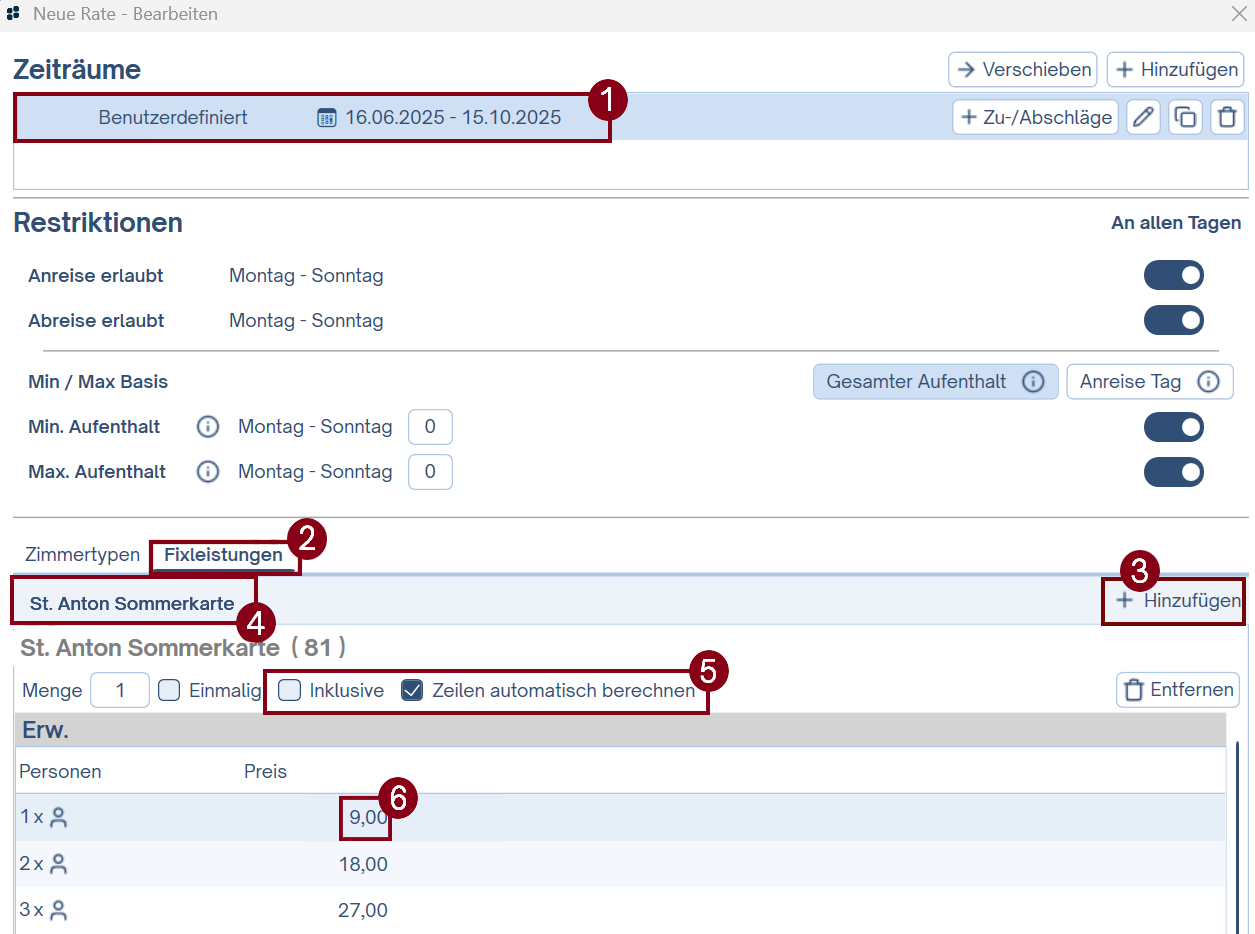
Task: Click the copy icon for the period
Action: coord(1185,117)
